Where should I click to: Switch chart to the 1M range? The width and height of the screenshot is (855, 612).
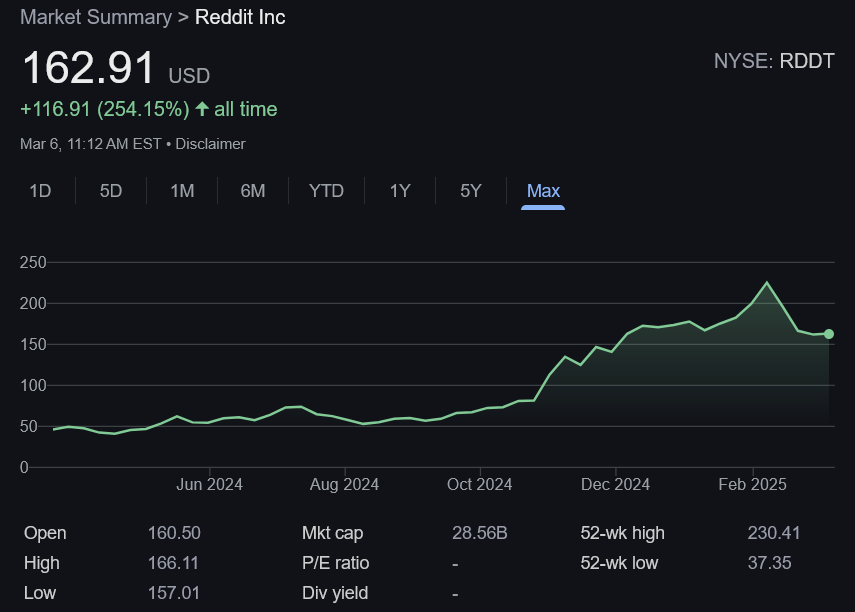182,191
